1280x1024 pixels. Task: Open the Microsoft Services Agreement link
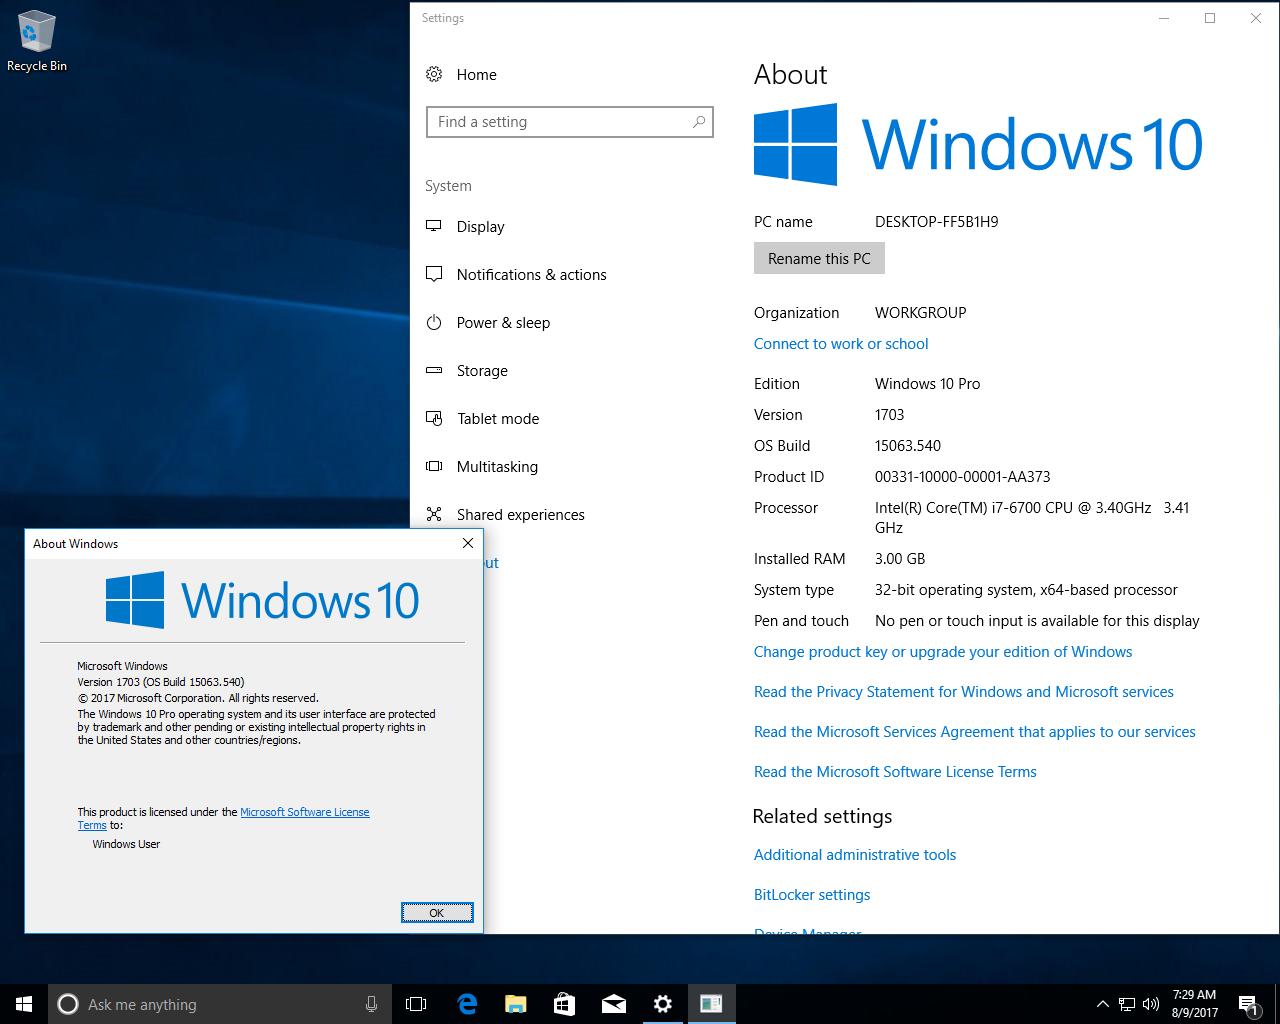pos(975,732)
